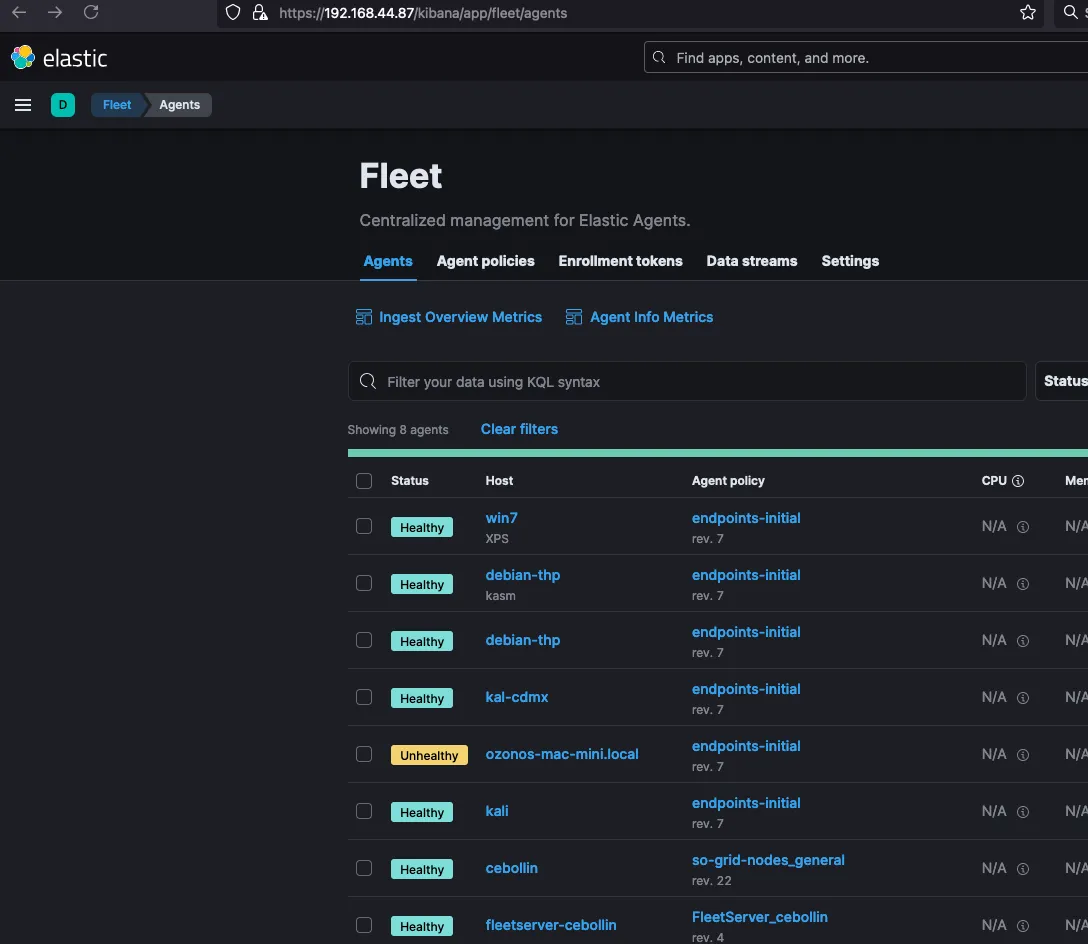Screen dimensions: 1088x944
Task: Click the Unhealthy status badge
Action: (429, 755)
